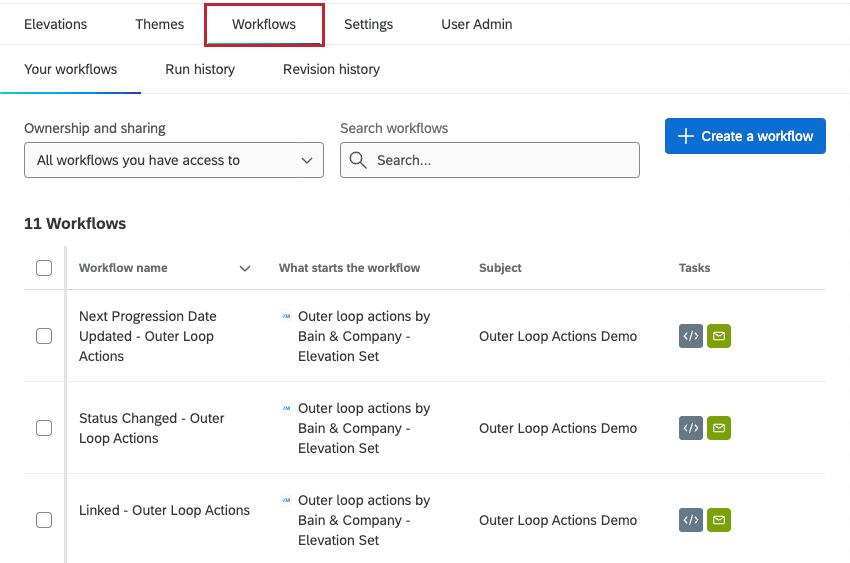
Task: Go to the Settings tab
Action: 368,24
